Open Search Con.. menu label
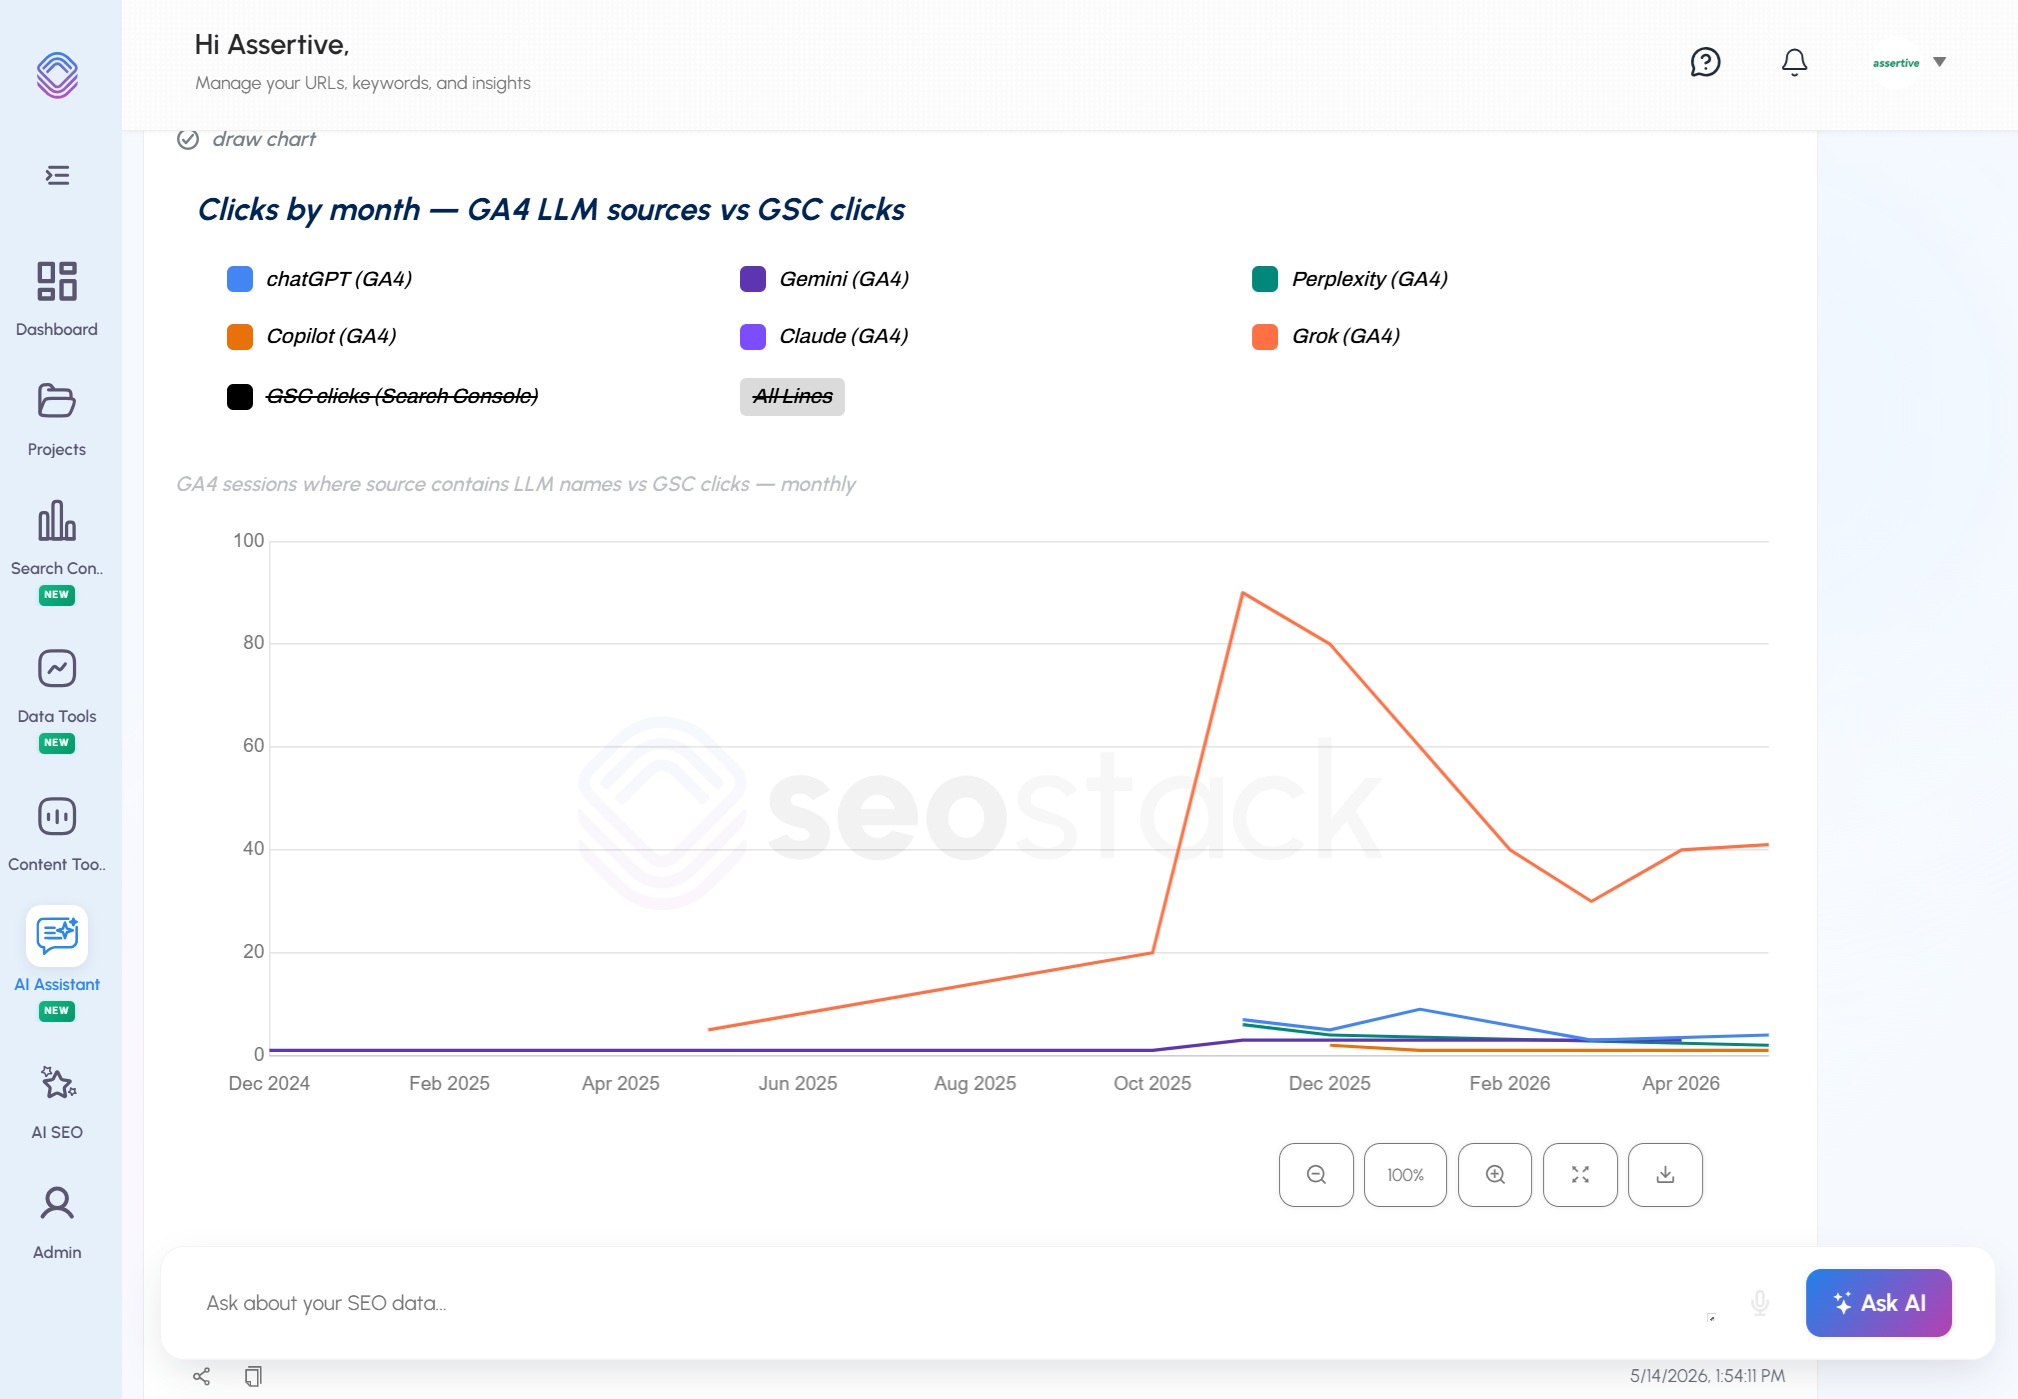This screenshot has width=2018, height=1399. tap(57, 568)
